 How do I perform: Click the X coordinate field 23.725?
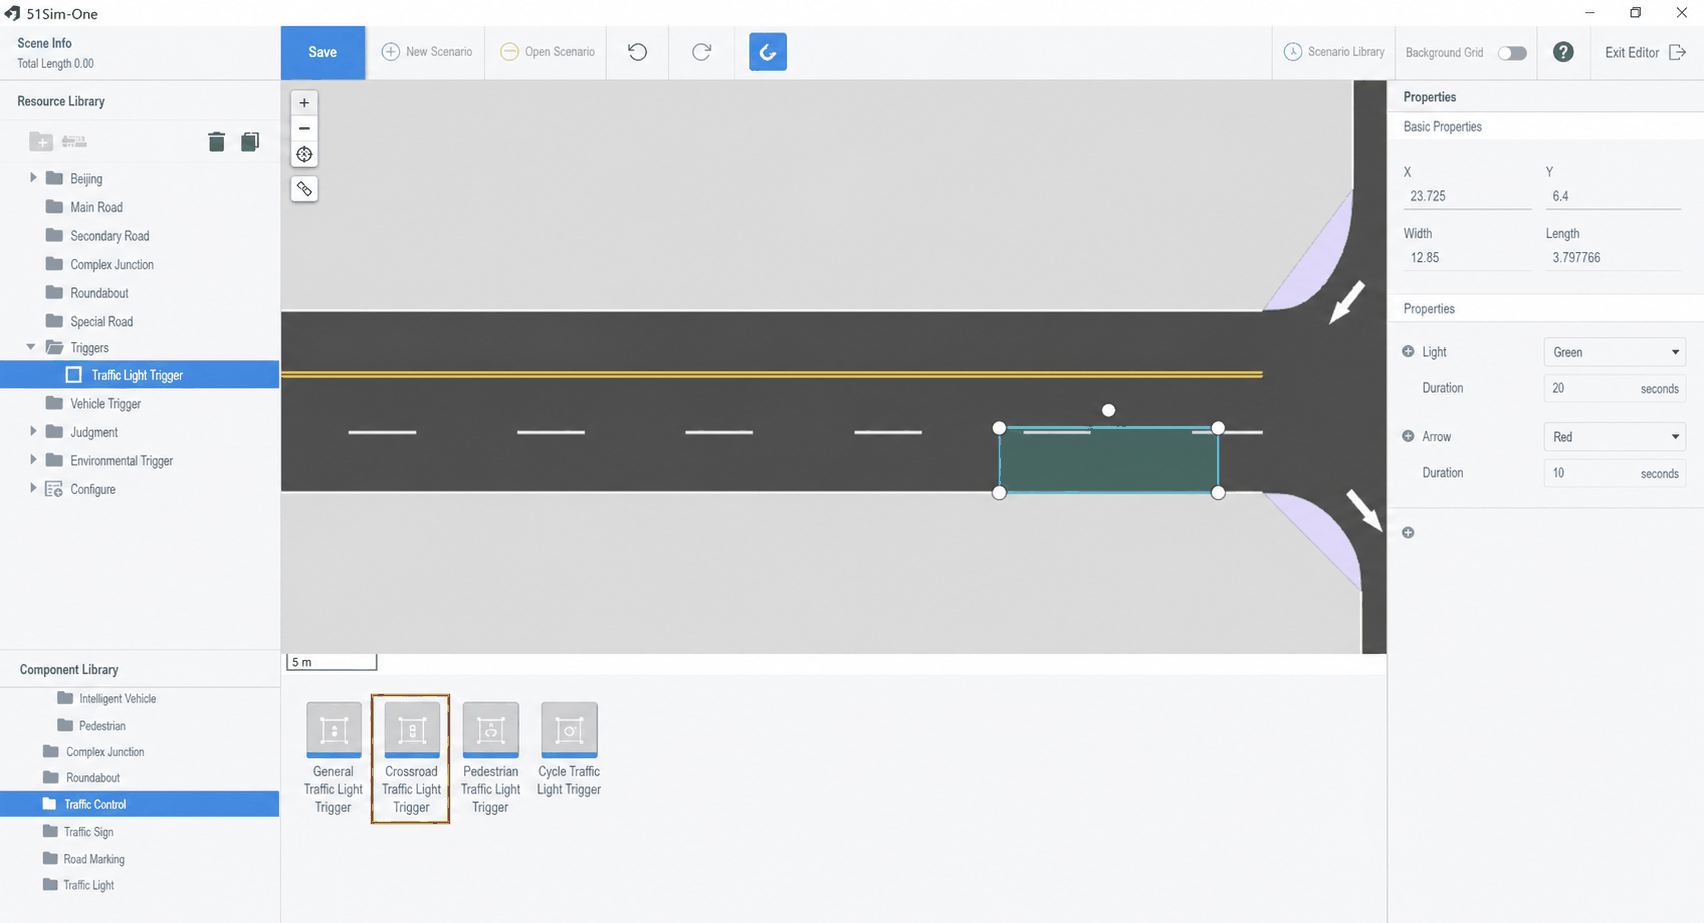1467,196
